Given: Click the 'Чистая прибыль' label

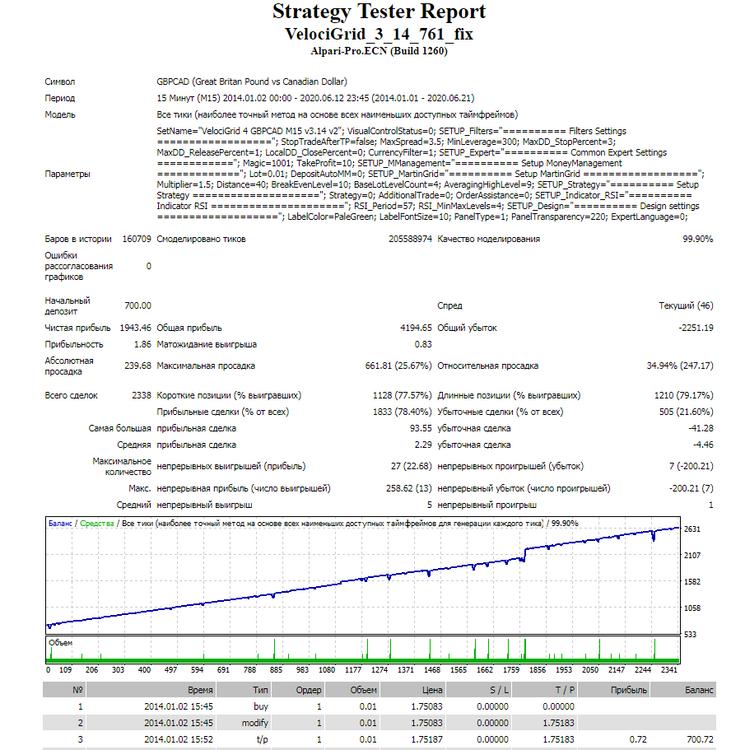Looking at the screenshot, I should click(77, 328).
